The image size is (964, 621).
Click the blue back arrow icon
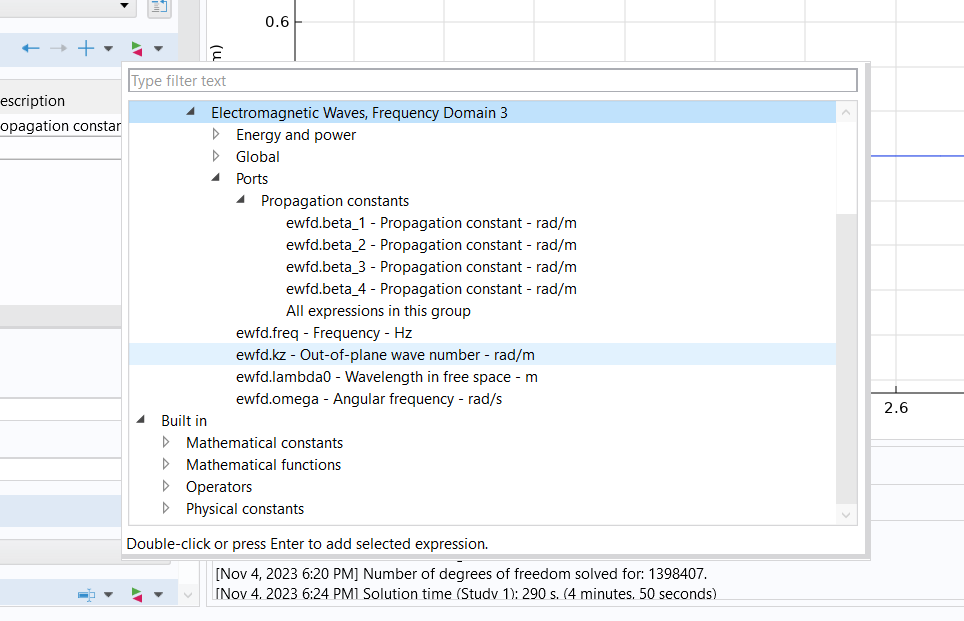(31, 48)
